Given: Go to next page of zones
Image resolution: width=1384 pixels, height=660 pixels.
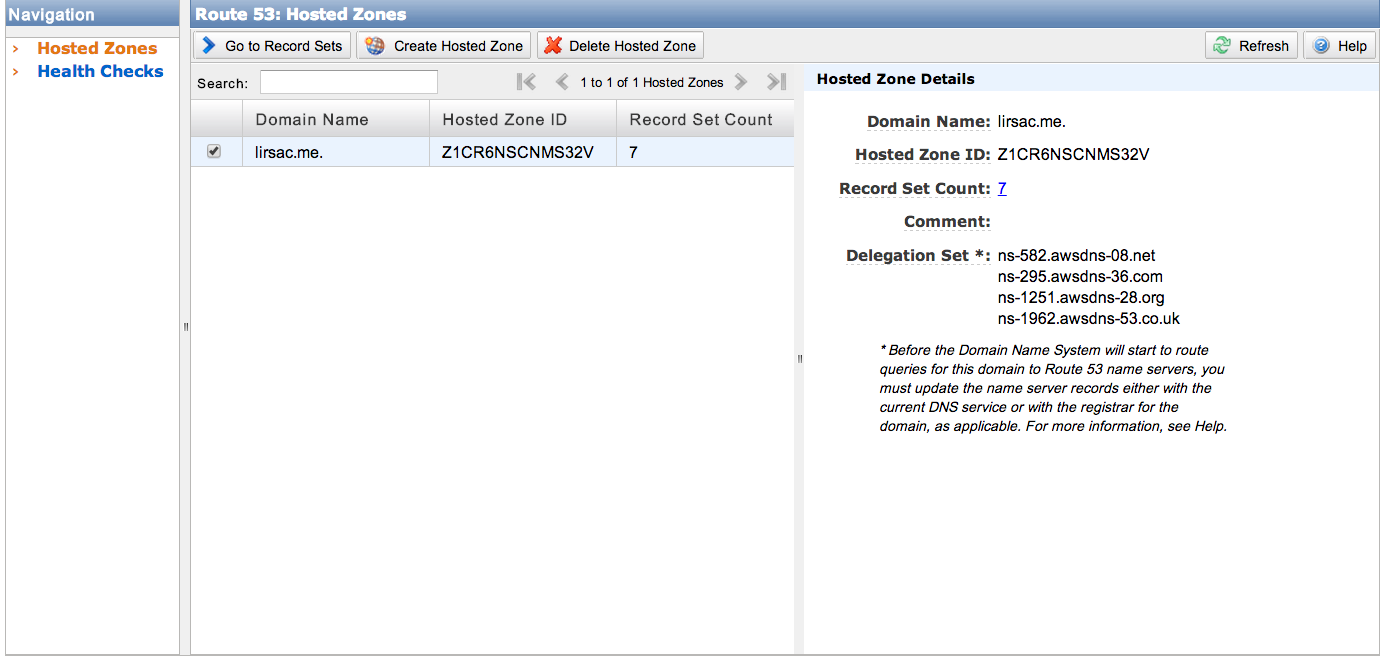Looking at the screenshot, I should coord(741,82).
